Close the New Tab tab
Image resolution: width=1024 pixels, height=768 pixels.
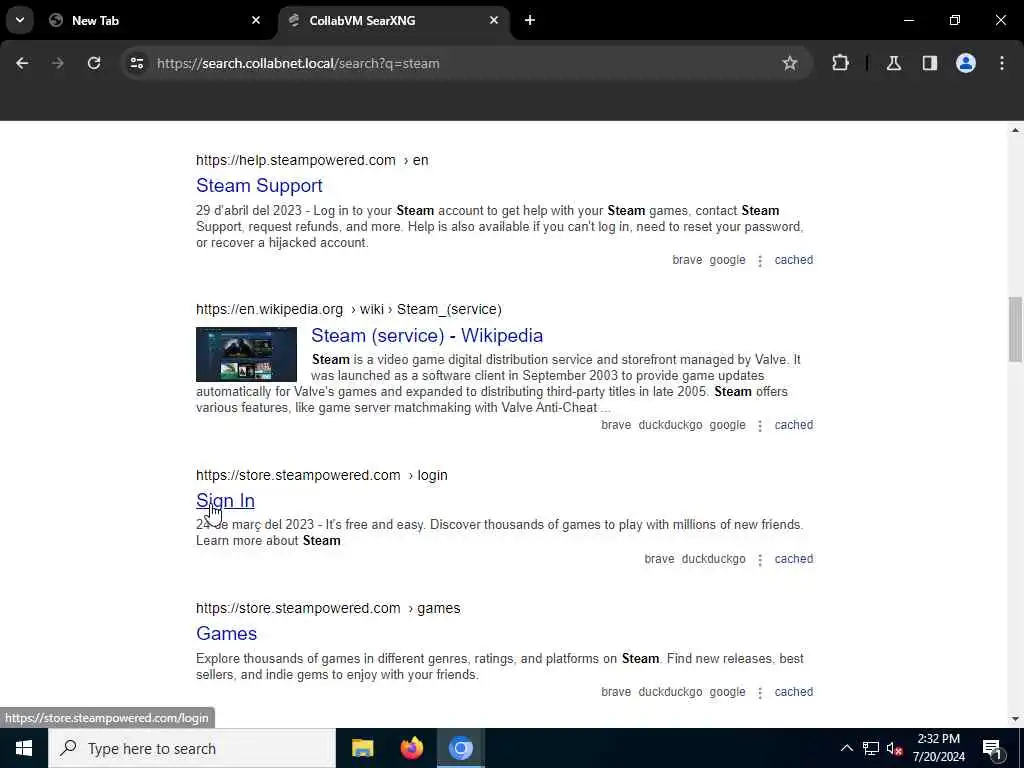coord(256,20)
